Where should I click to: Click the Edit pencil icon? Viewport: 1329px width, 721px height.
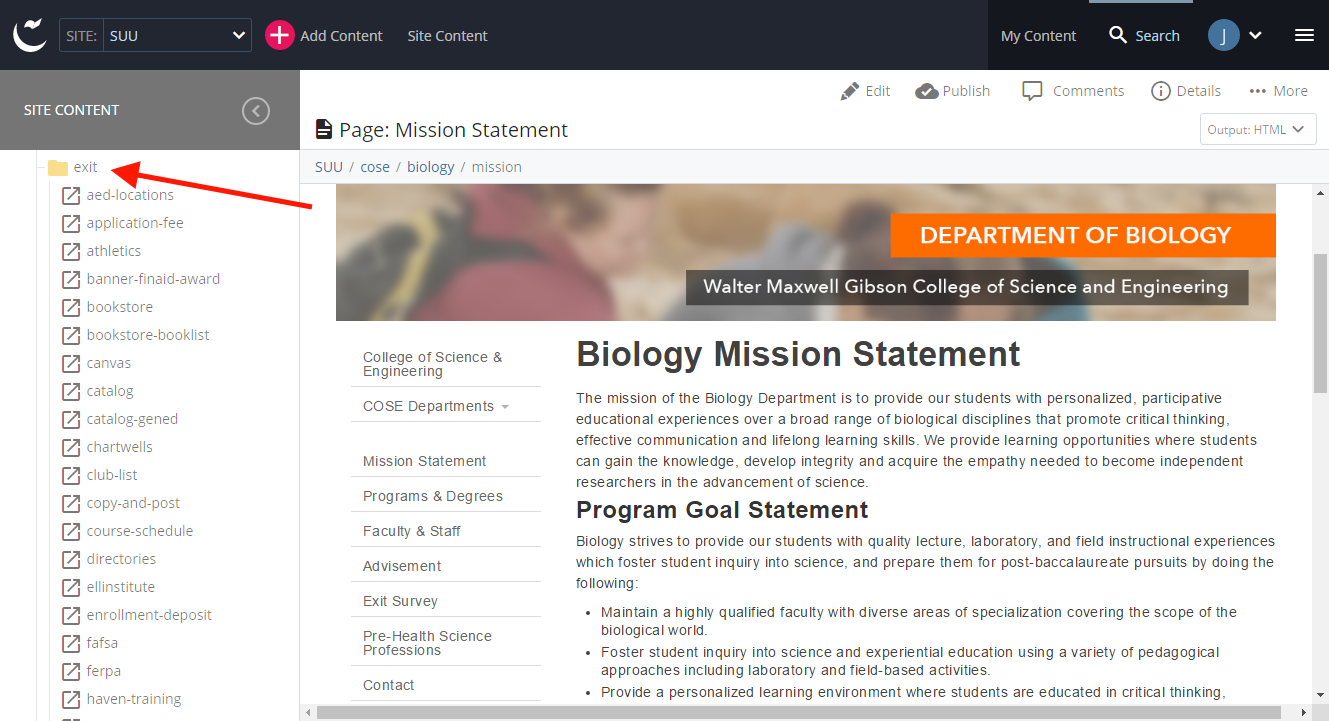(850, 91)
